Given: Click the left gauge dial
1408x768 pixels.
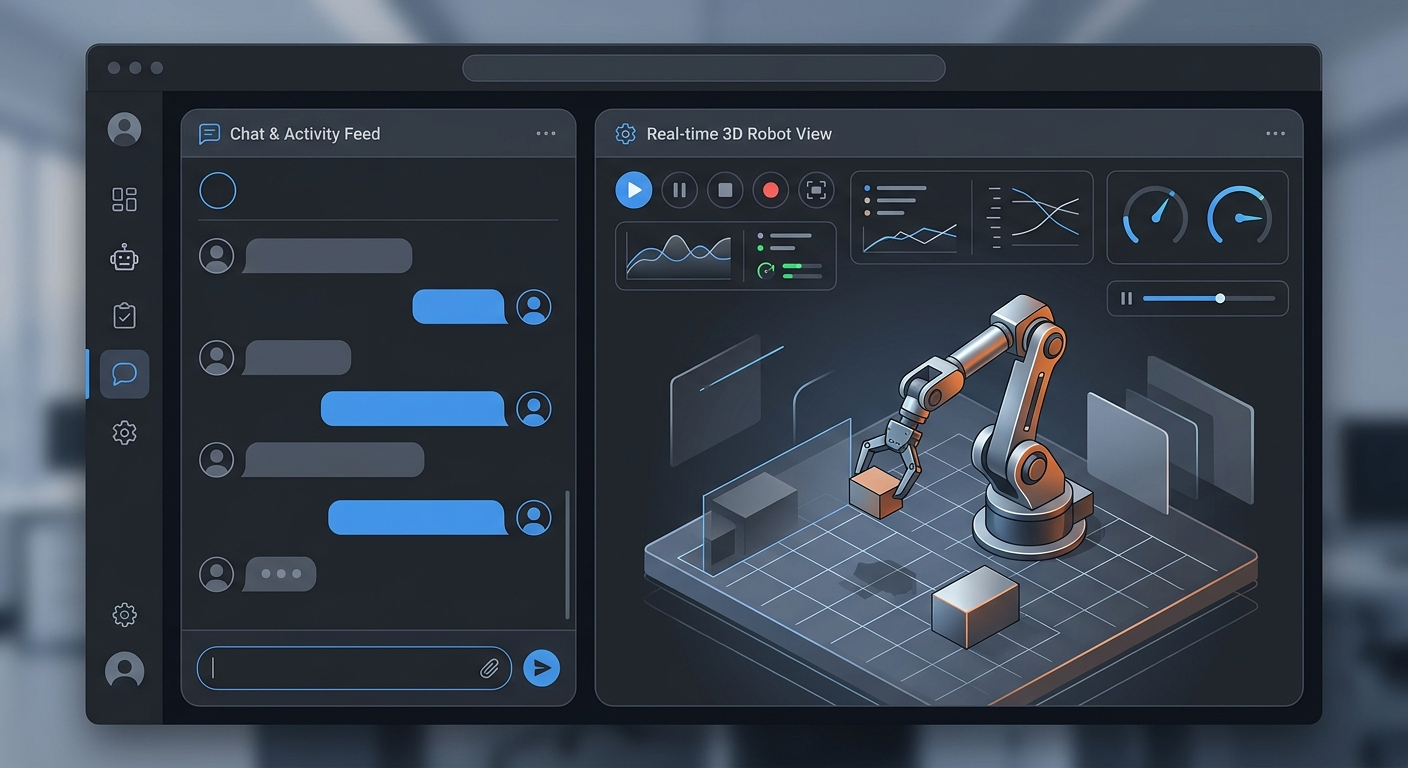Looking at the screenshot, I should 1156,216.
